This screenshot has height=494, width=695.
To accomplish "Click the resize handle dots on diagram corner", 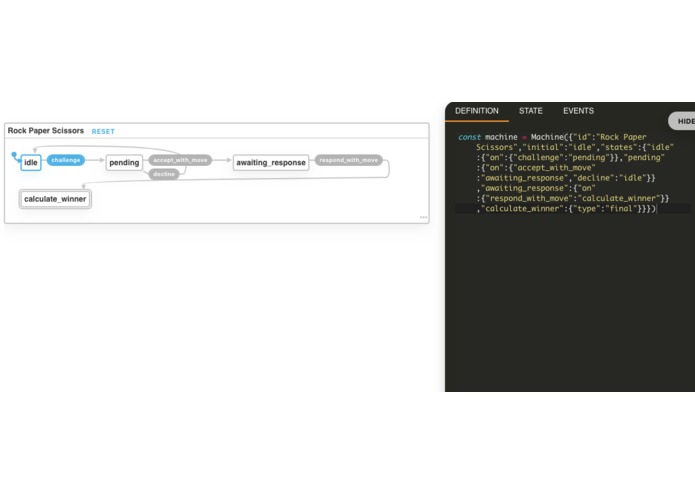I will (423, 218).
